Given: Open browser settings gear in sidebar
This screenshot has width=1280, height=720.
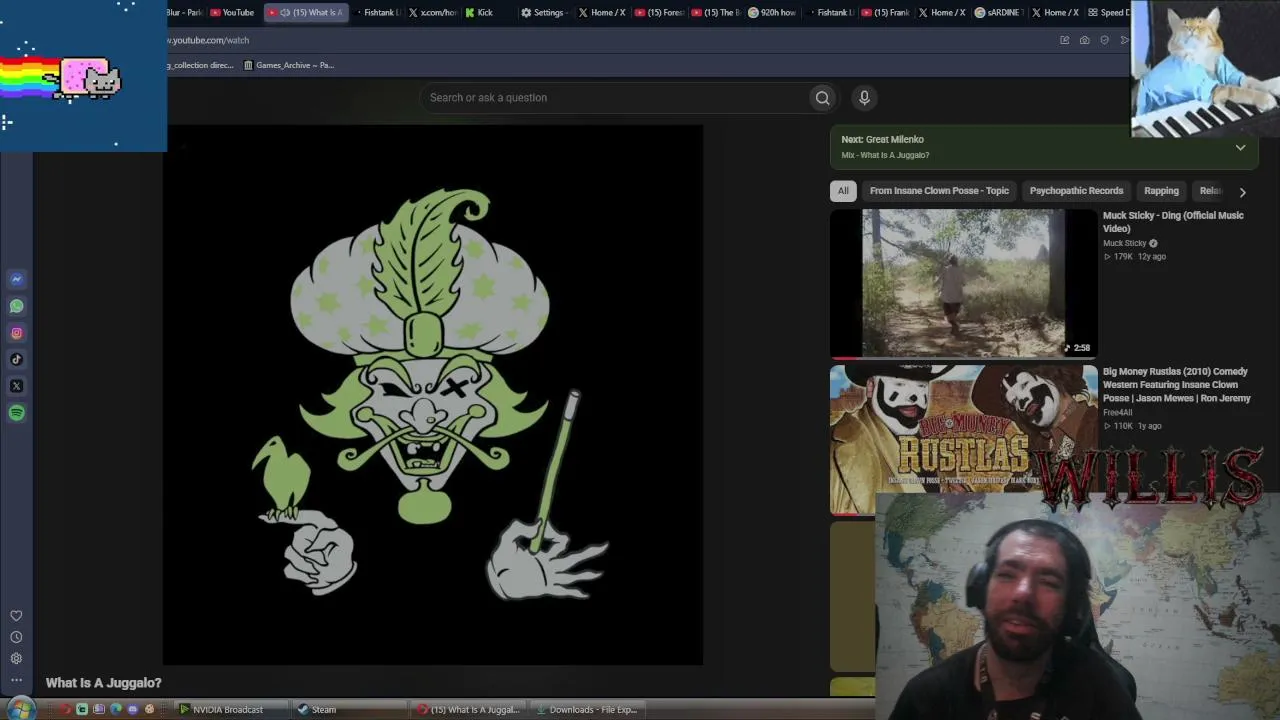Looking at the screenshot, I should tap(16, 658).
